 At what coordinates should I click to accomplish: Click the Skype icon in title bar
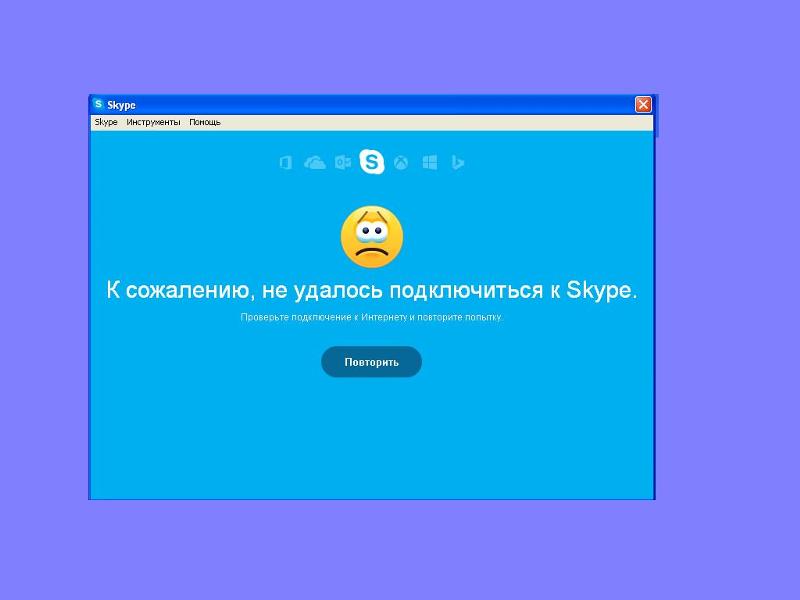tap(98, 105)
